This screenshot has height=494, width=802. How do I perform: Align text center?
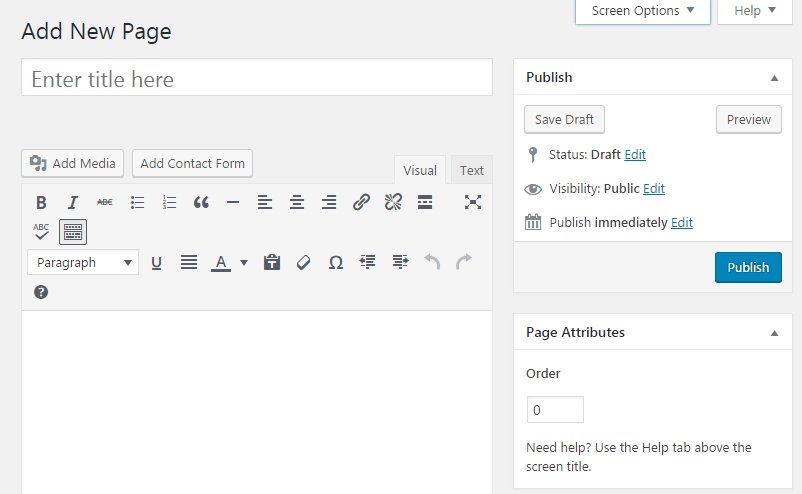[297, 203]
